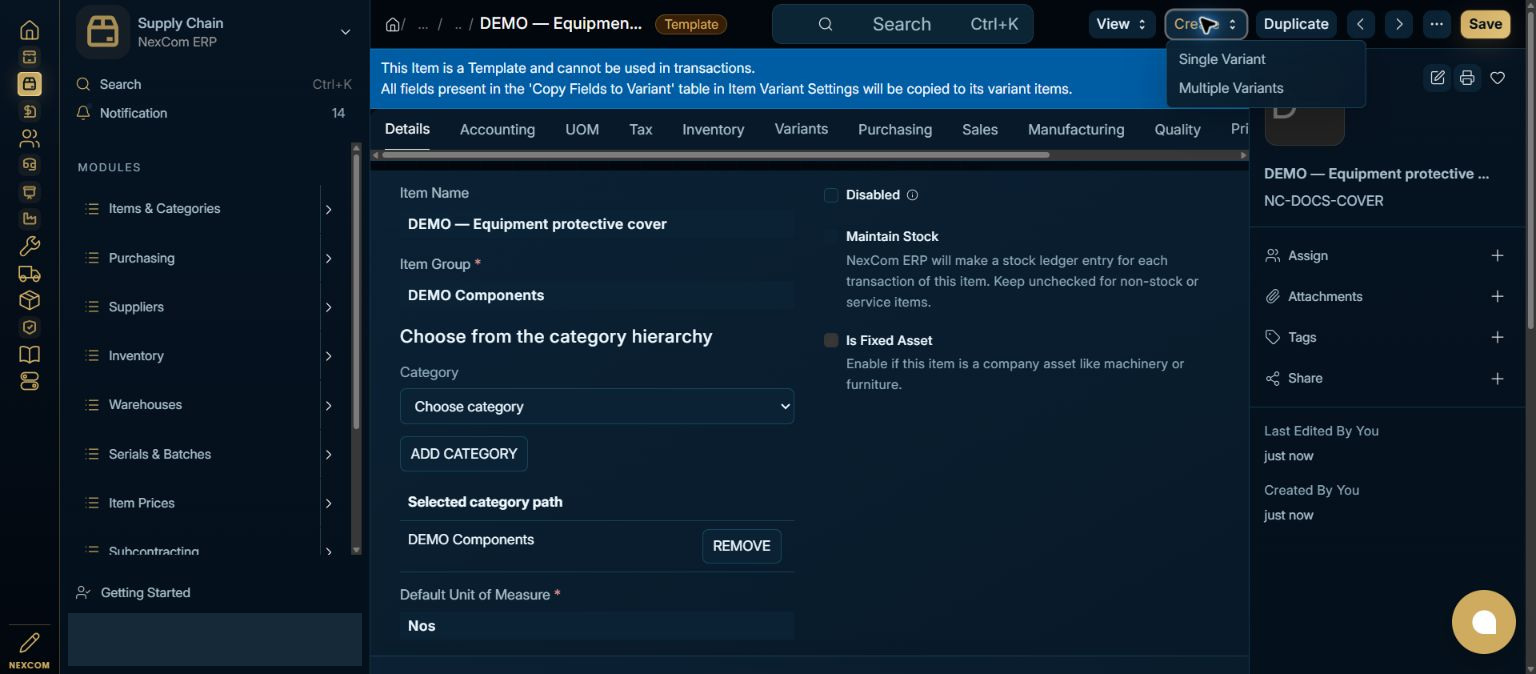Click the print icon
Image resolution: width=1536 pixels, height=674 pixels.
(1467, 77)
